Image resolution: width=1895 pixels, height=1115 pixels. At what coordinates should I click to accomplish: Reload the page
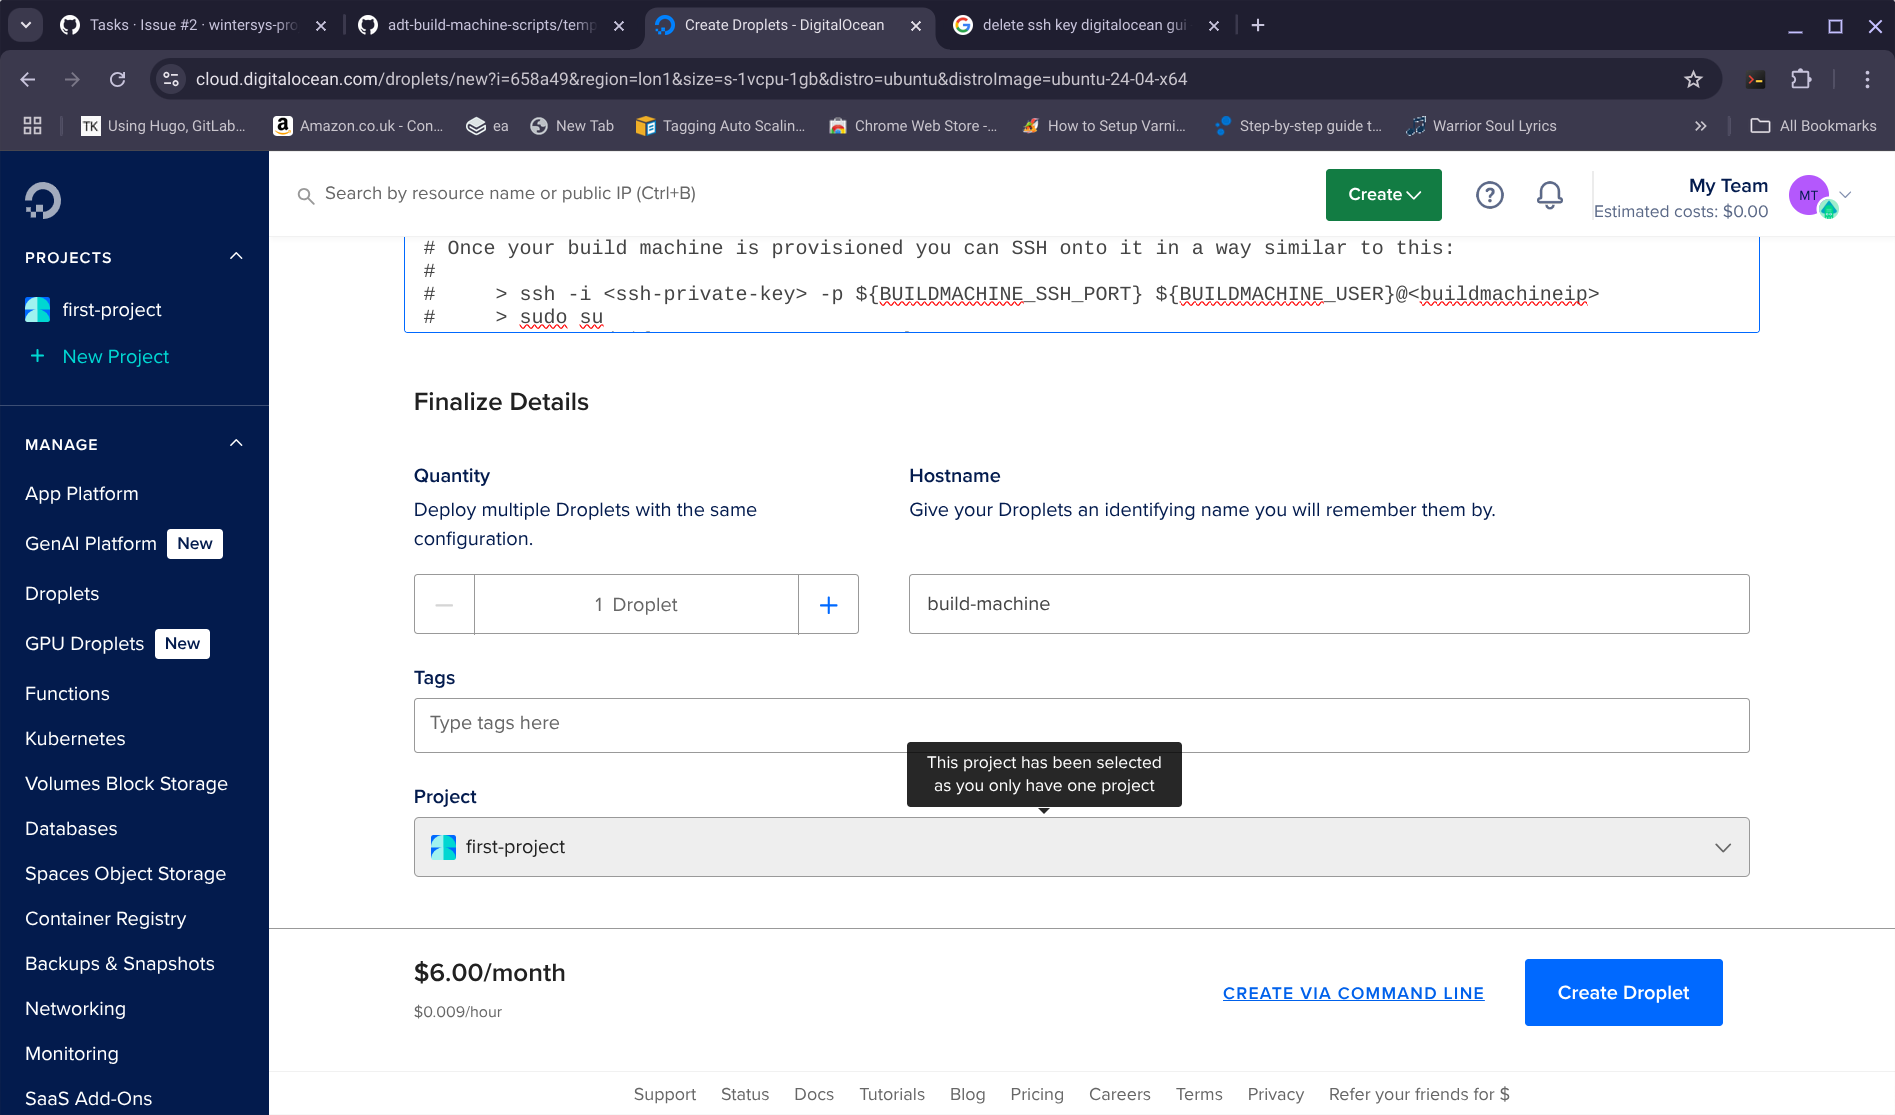point(117,79)
